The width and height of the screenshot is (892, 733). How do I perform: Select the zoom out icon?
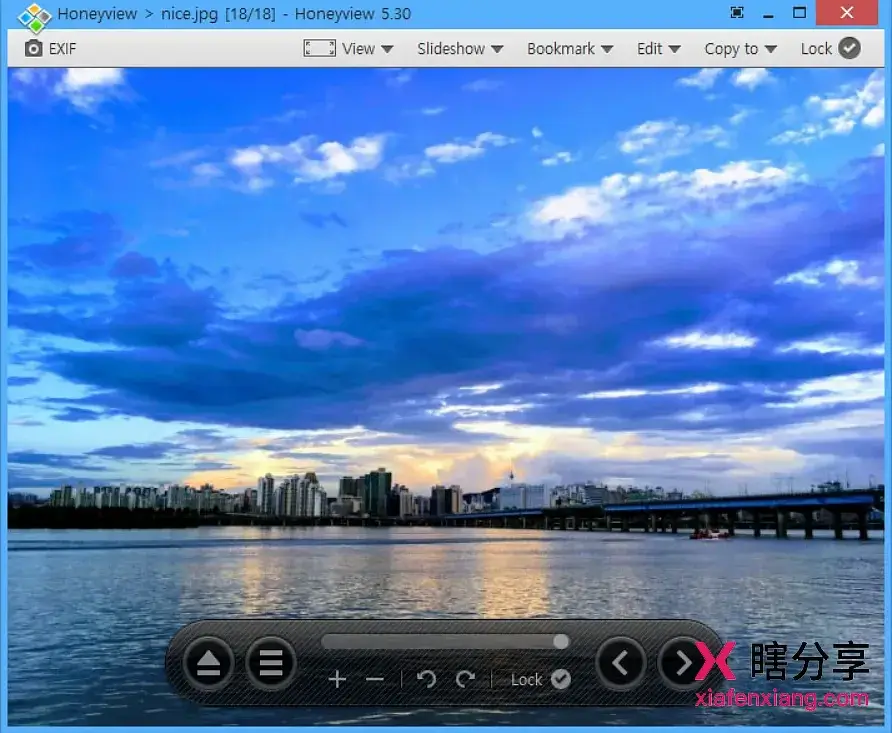(x=375, y=679)
